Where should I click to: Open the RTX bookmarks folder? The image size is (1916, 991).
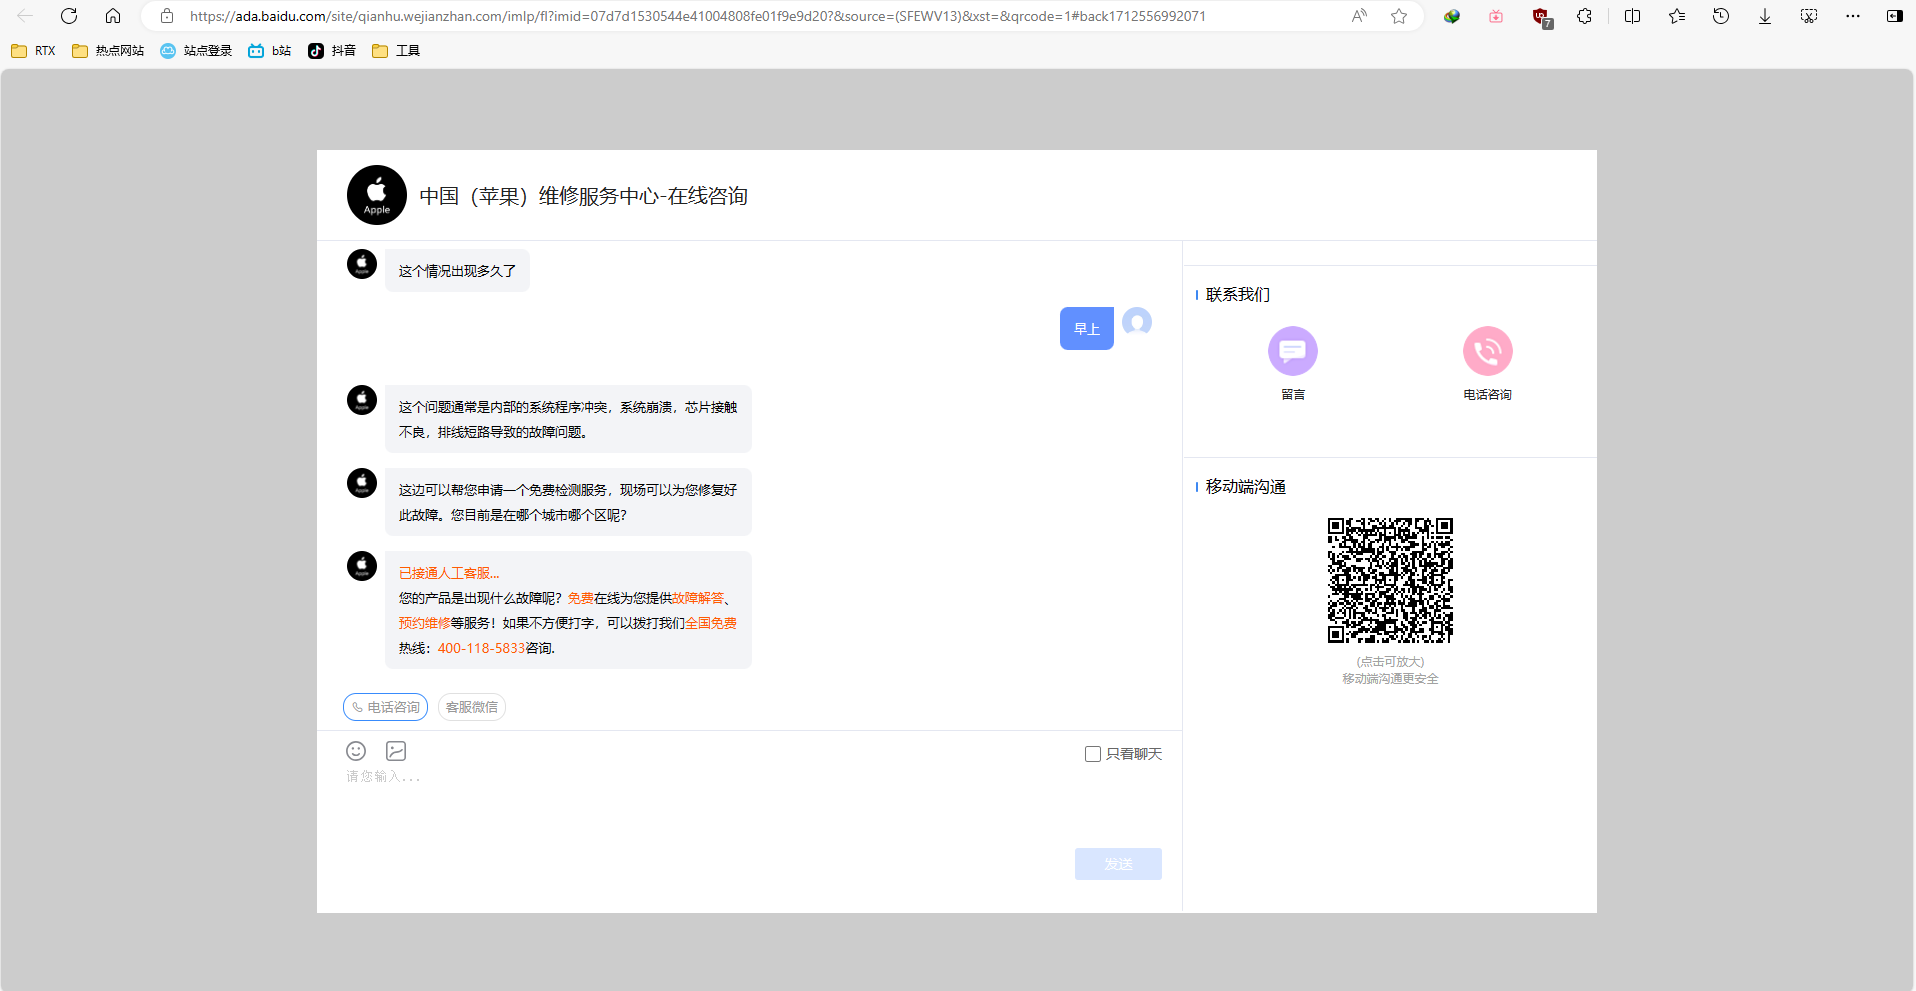tap(34, 51)
